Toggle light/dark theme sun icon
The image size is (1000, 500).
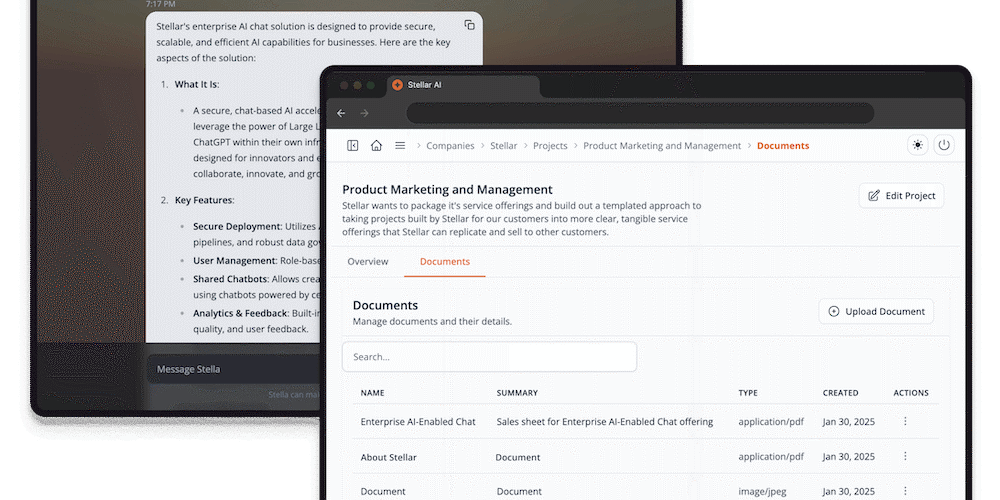tap(918, 145)
